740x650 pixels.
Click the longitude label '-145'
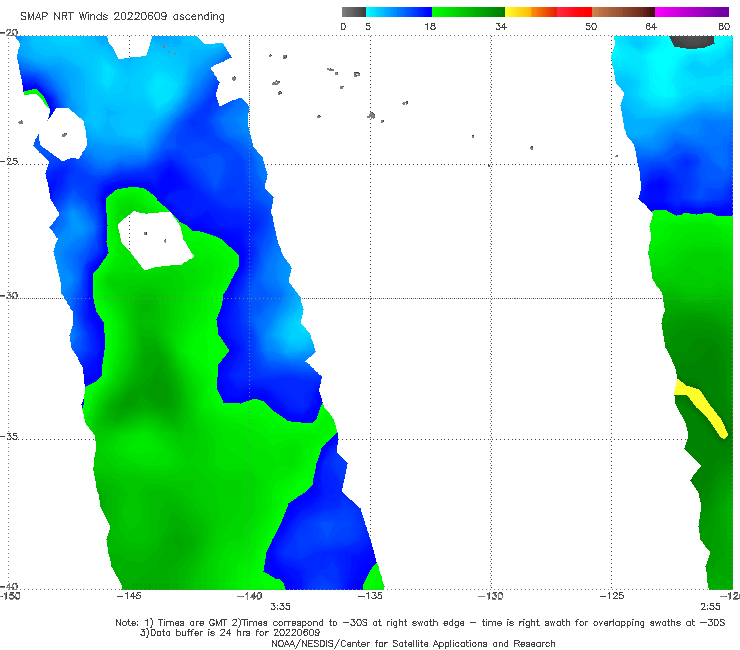(129, 596)
